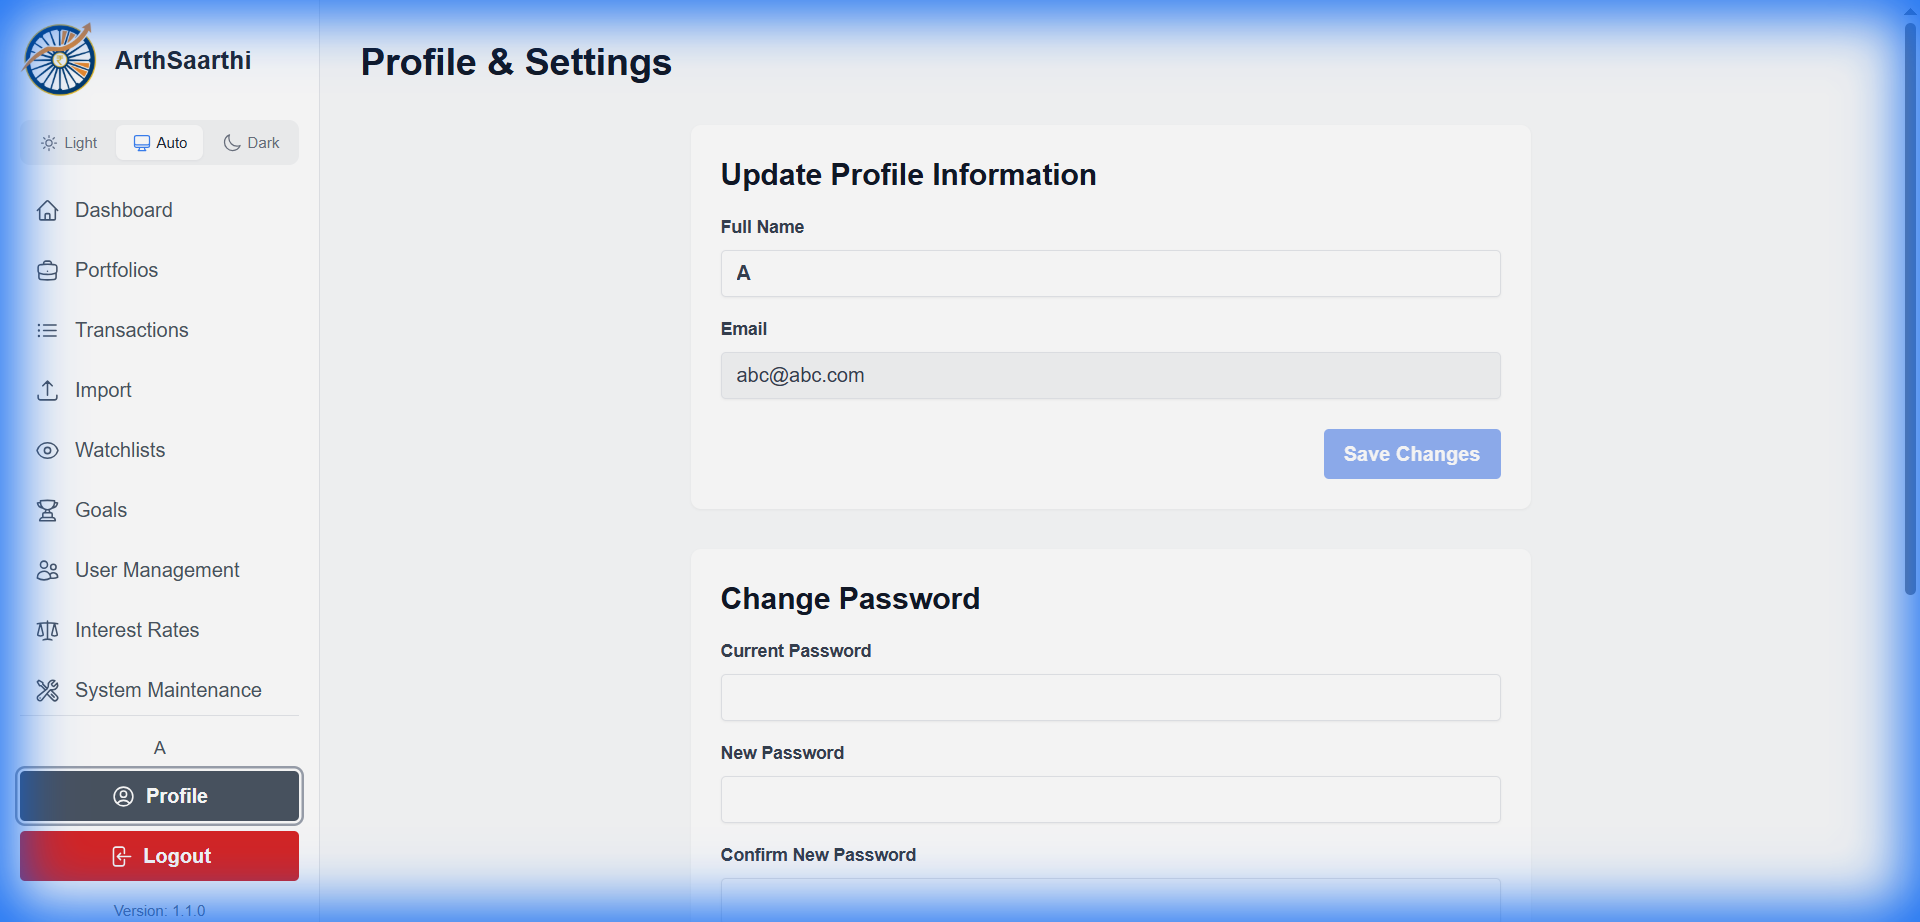Enable Dark mode theme
Screen dimensions: 1920x922
tap(250, 142)
